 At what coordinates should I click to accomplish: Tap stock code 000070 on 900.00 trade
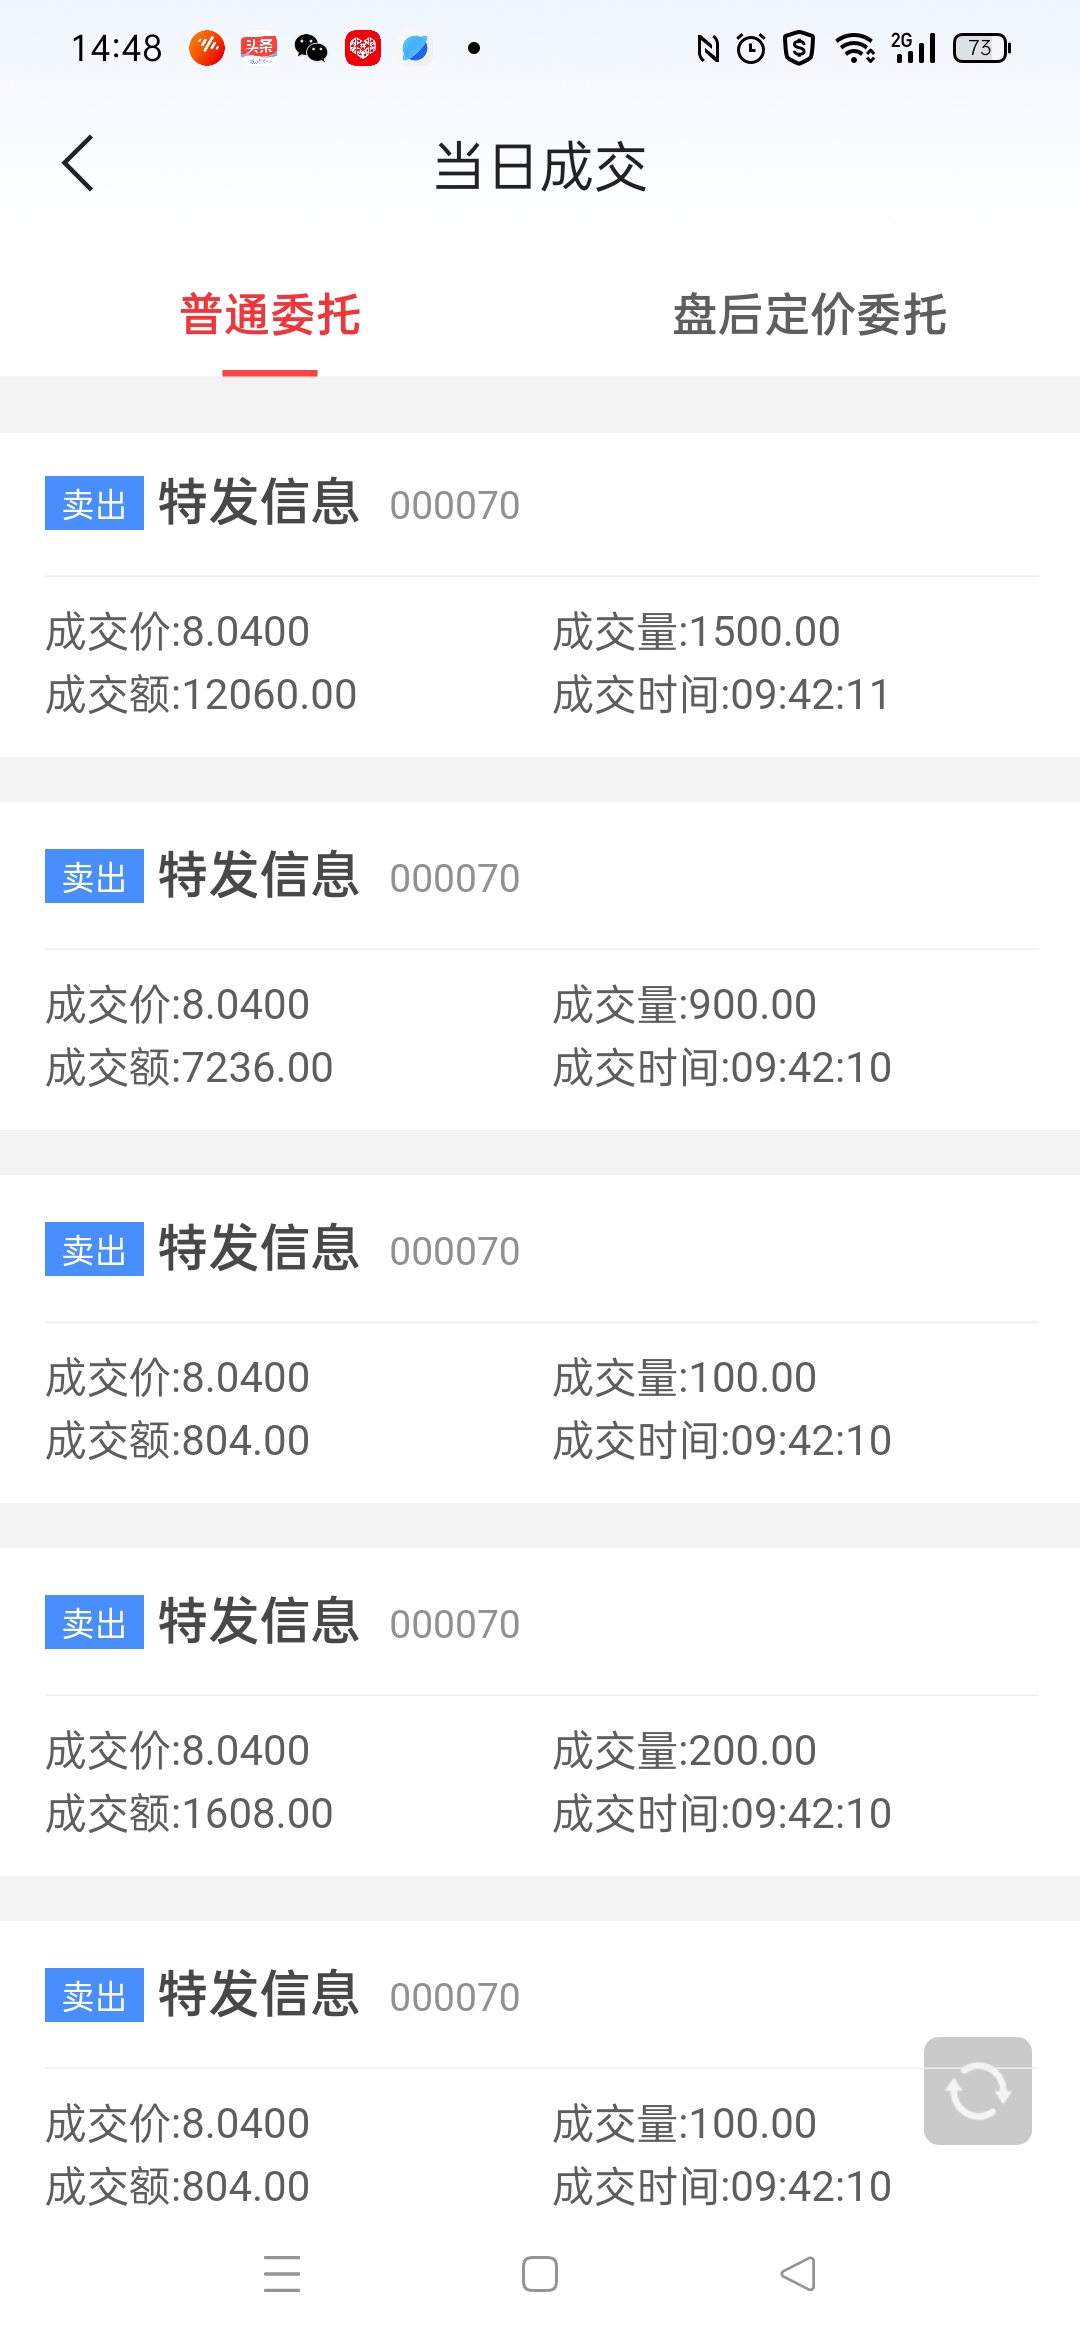[x=455, y=878]
